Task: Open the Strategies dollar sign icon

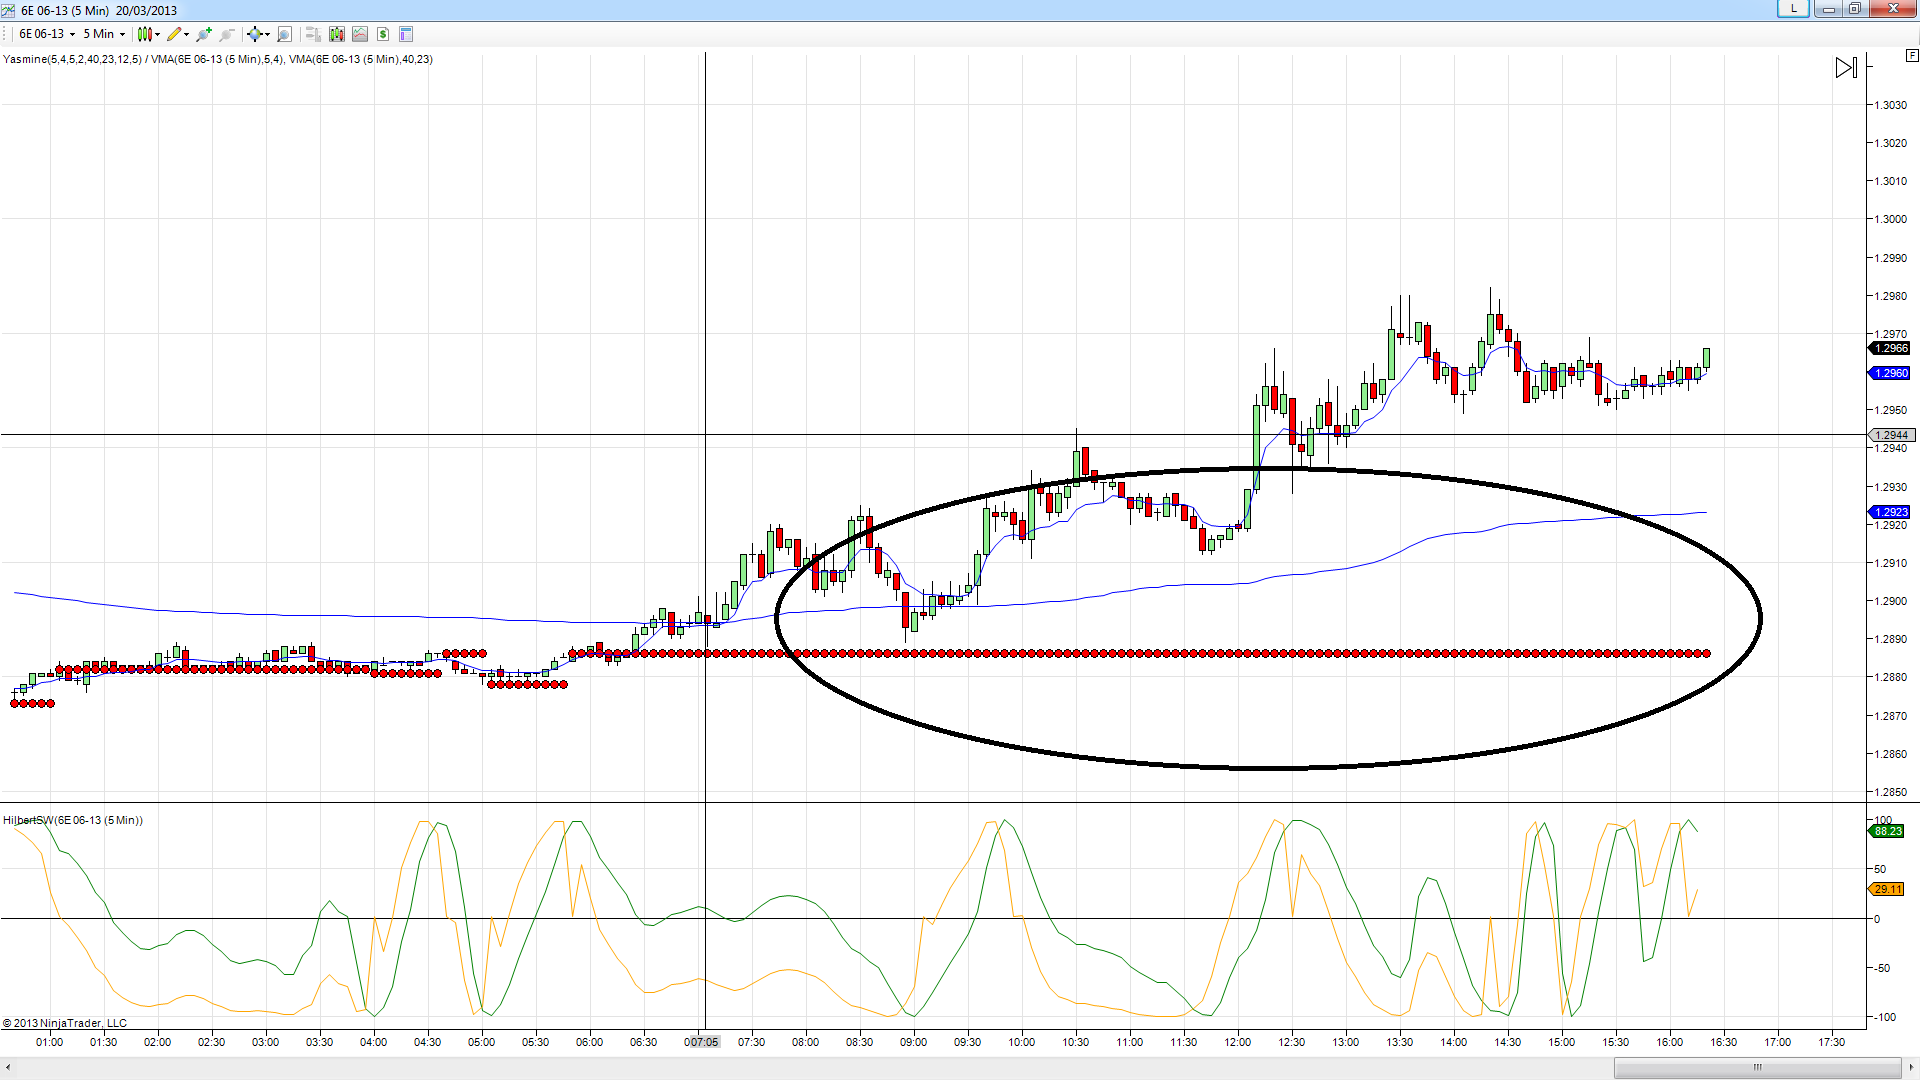Action: pos(383,34)
